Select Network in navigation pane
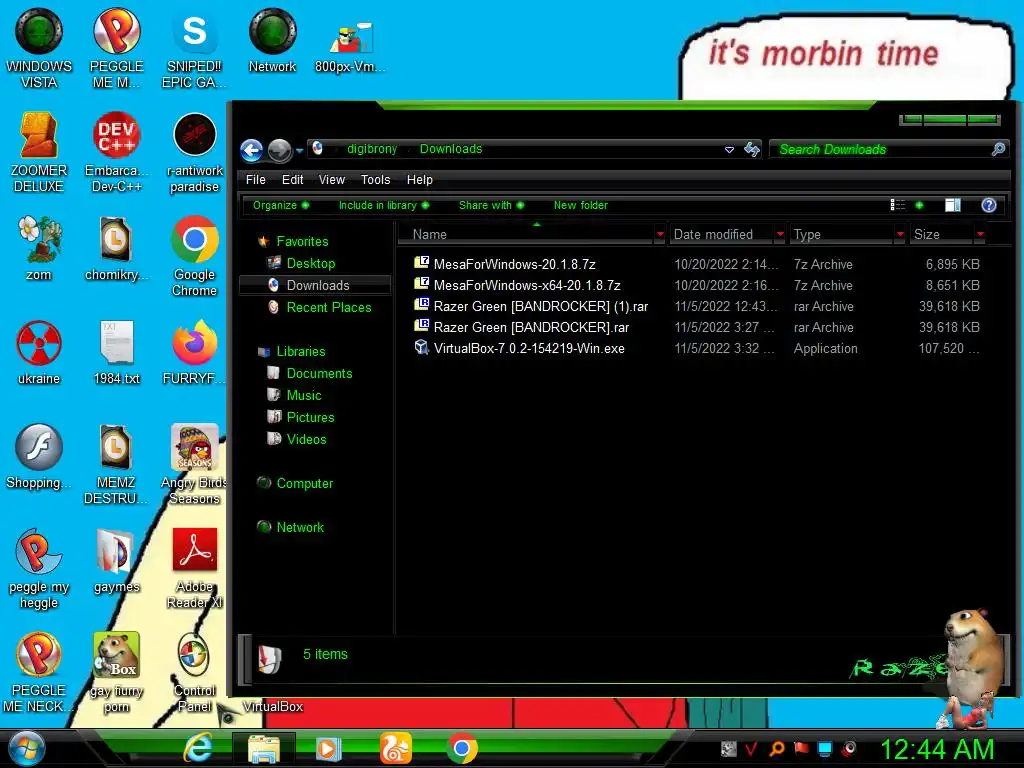Image resolution: width=1024 pixels, height=768 pixels. [300, 527]
